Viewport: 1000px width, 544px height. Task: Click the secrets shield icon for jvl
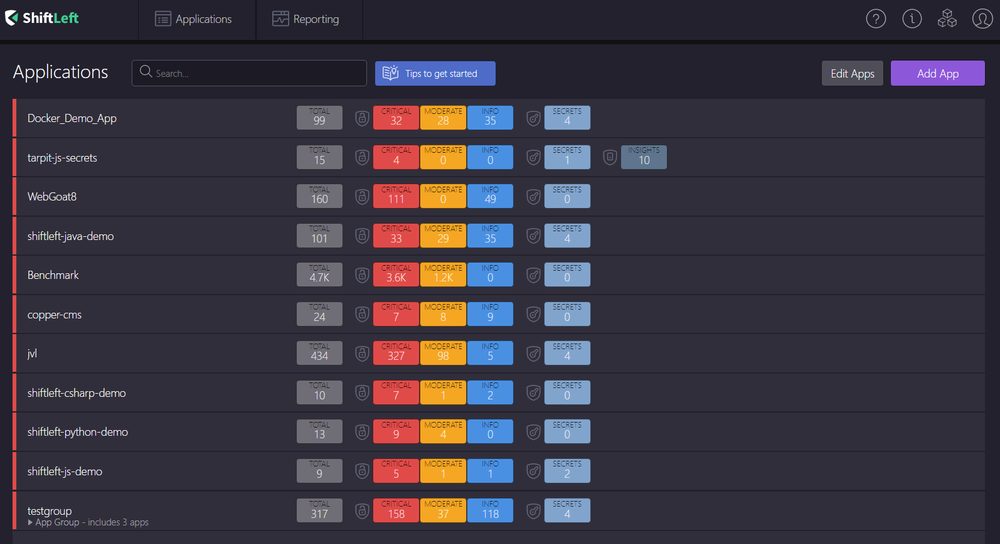click(533, 353)
